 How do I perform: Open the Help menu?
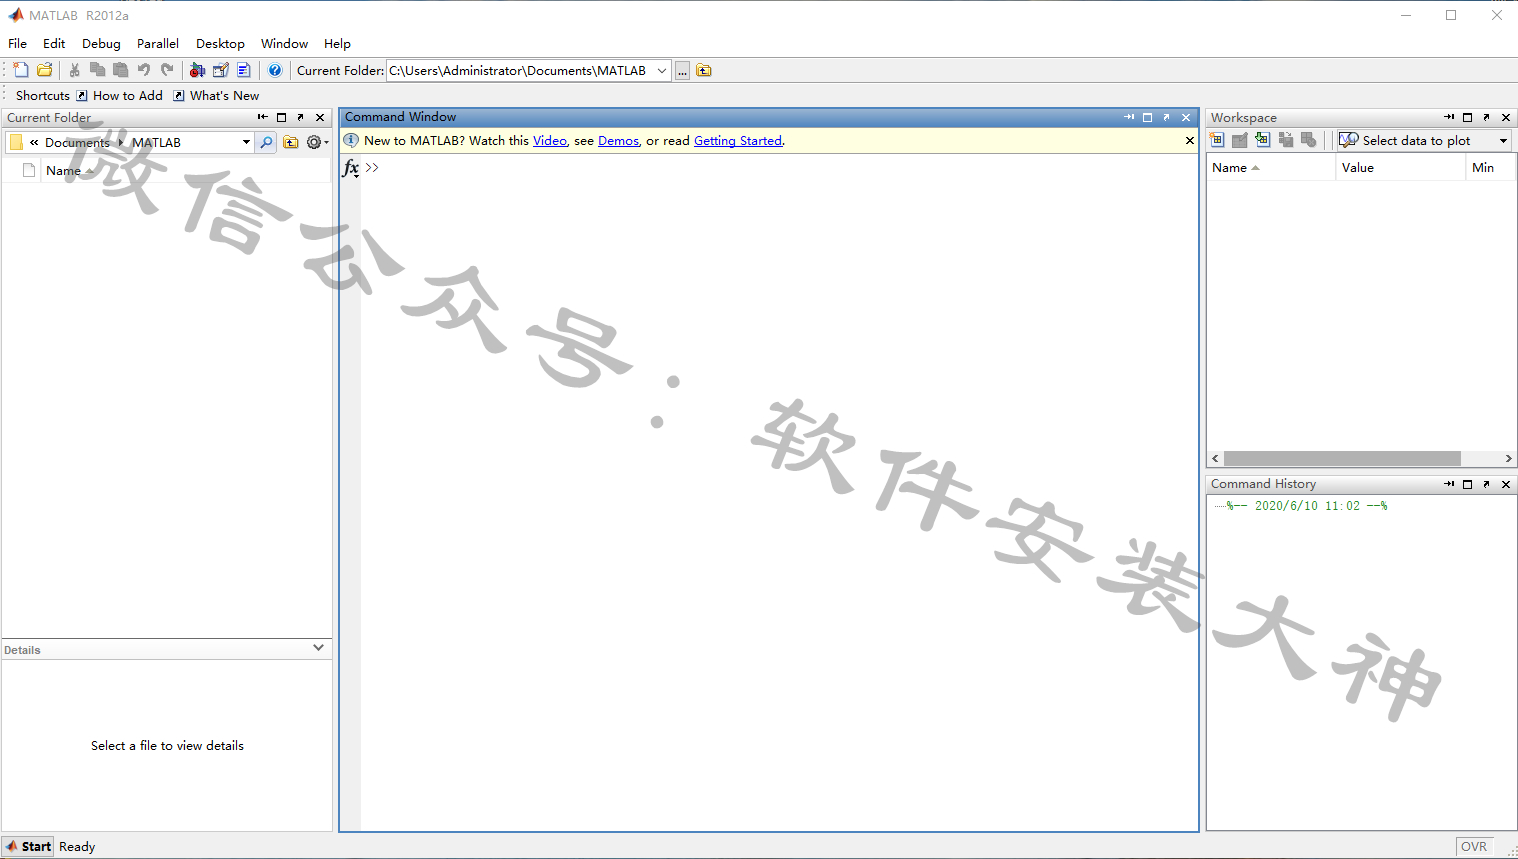(x=337, y=44)
